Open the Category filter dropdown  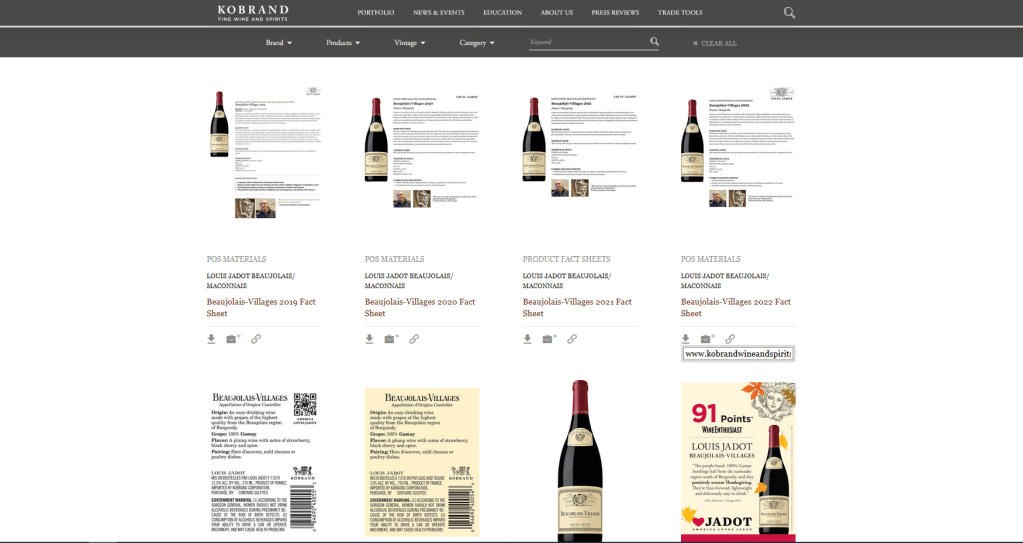477,43
